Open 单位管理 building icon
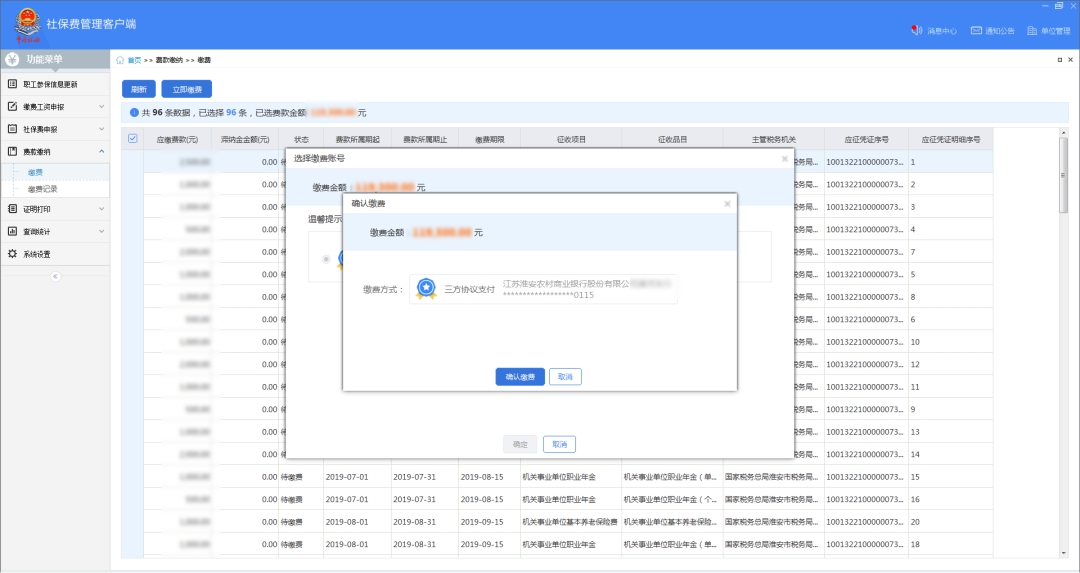Viewport: 1080px width, 573px height. [1032, 30]
